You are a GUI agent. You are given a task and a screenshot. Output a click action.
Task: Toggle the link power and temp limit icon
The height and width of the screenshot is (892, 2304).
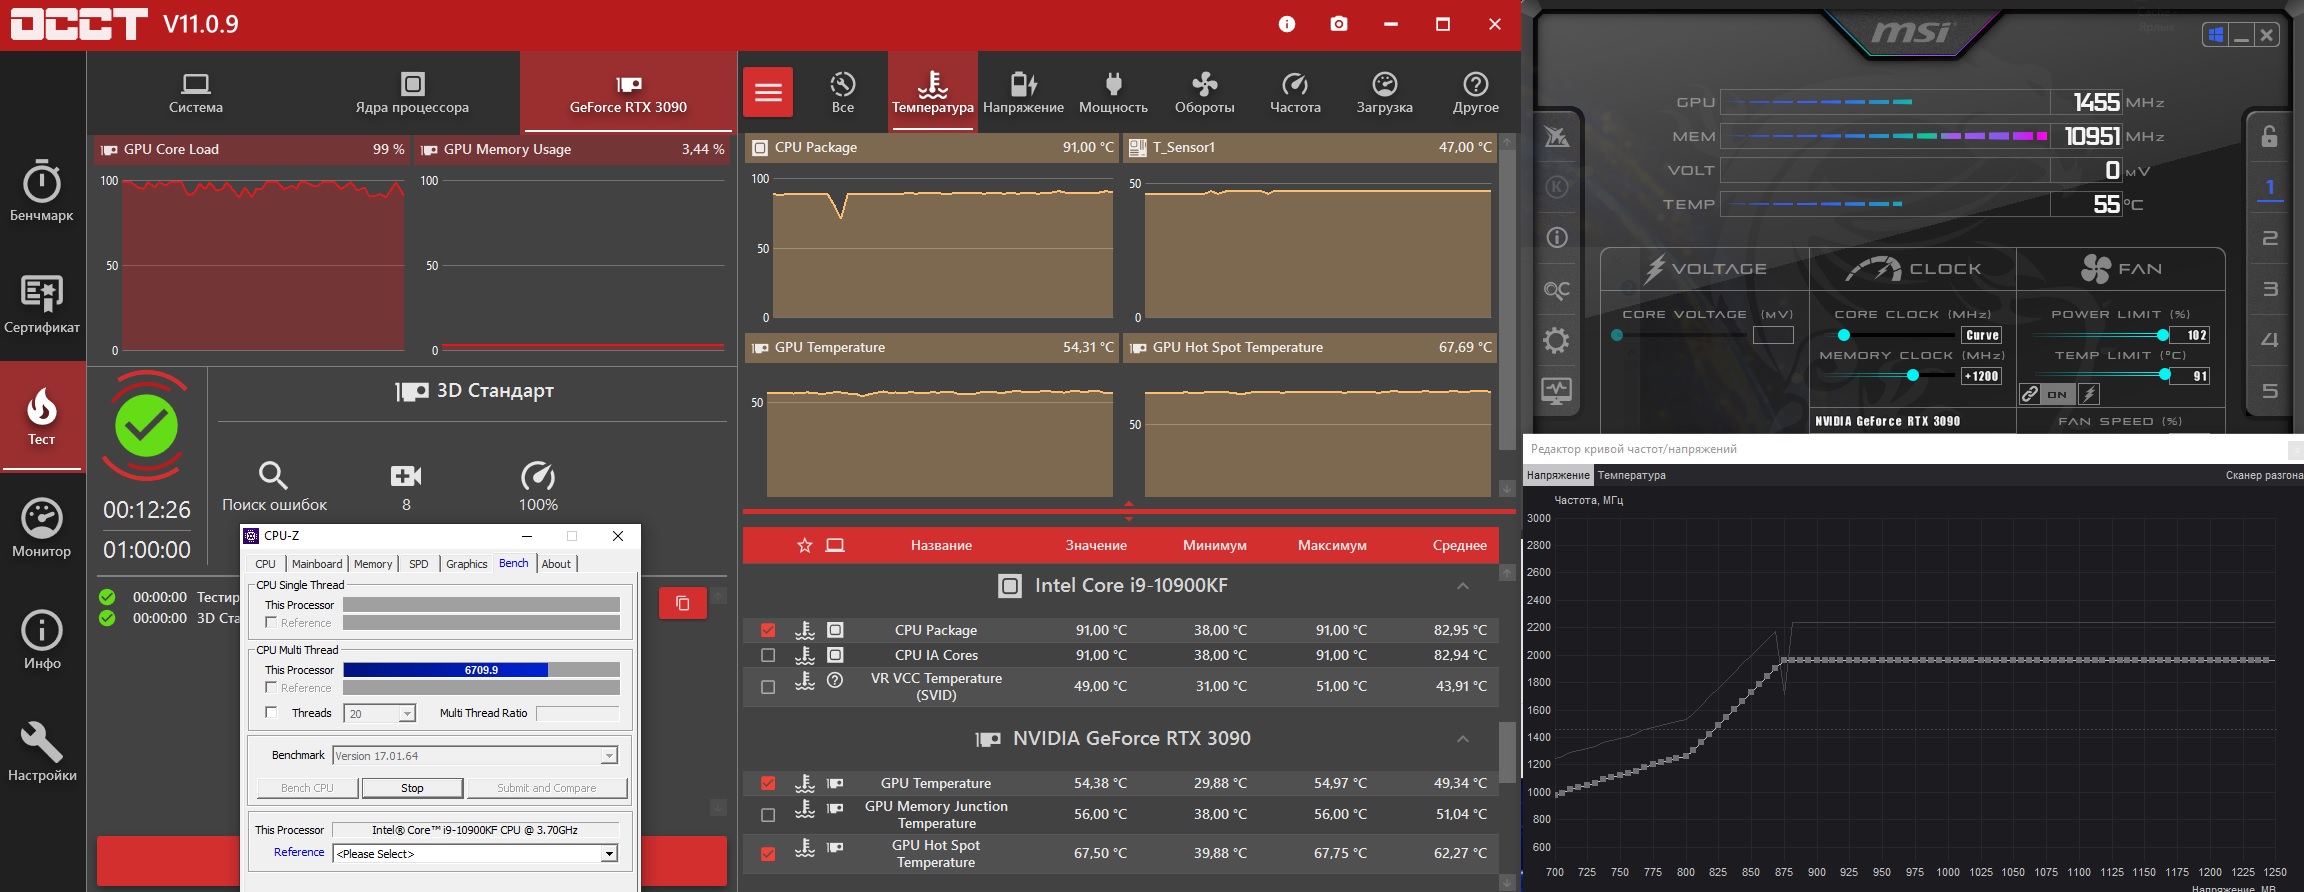click(2029, 394)
